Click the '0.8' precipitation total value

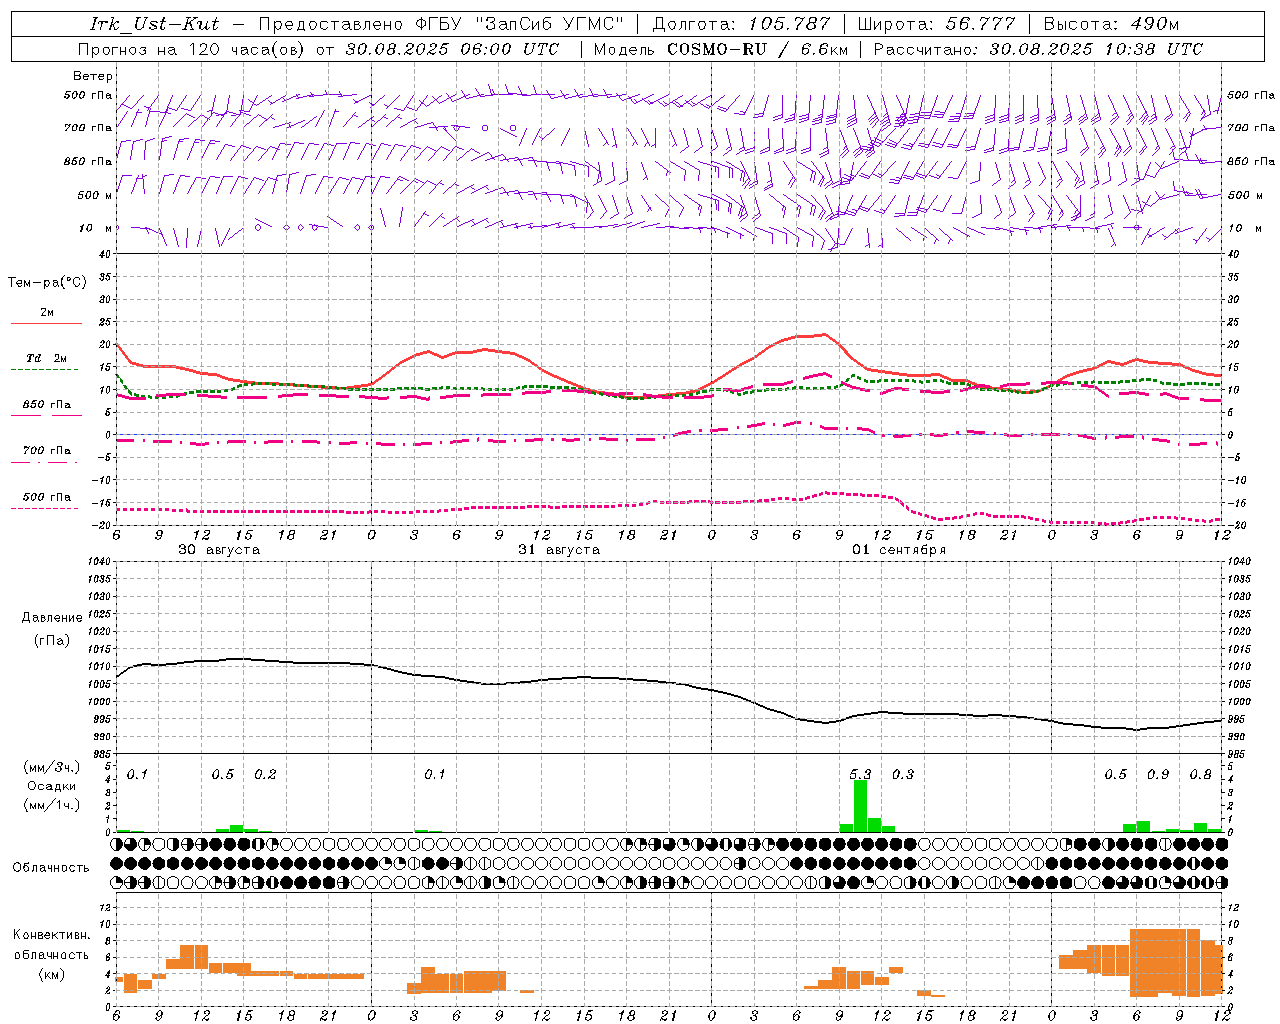point(1201,775)
